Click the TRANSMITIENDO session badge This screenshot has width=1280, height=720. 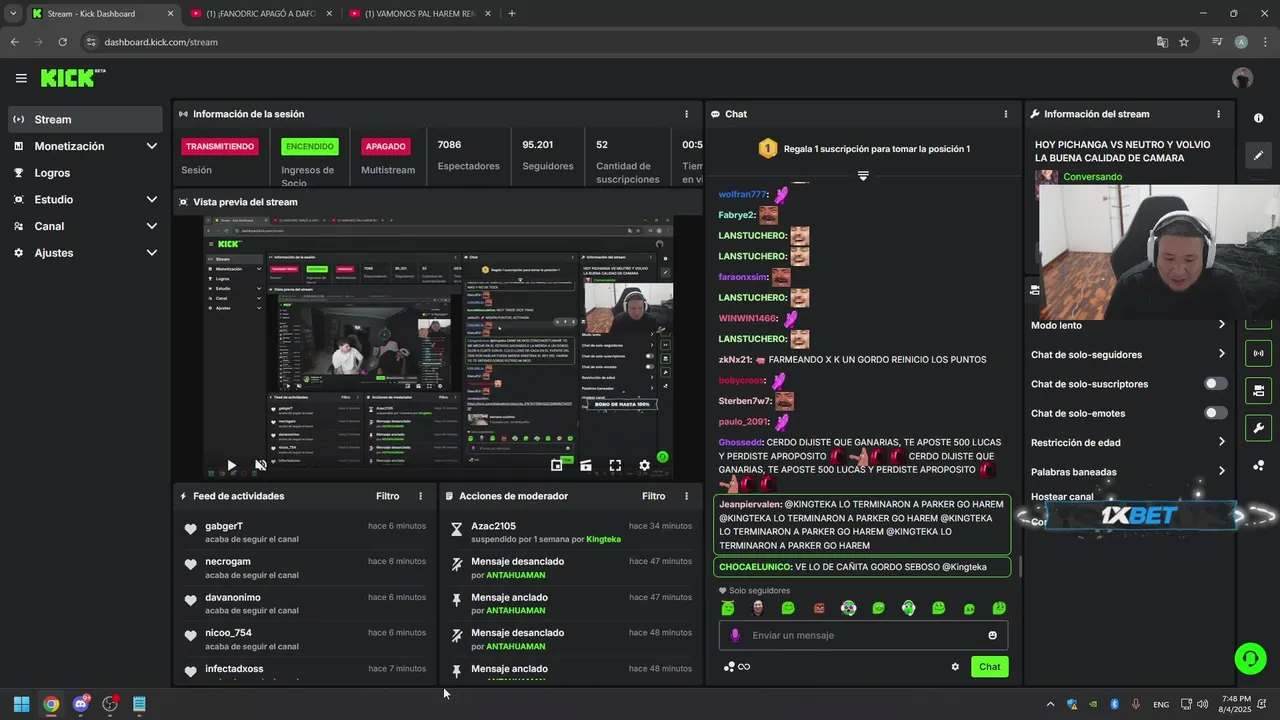(220, 146)
